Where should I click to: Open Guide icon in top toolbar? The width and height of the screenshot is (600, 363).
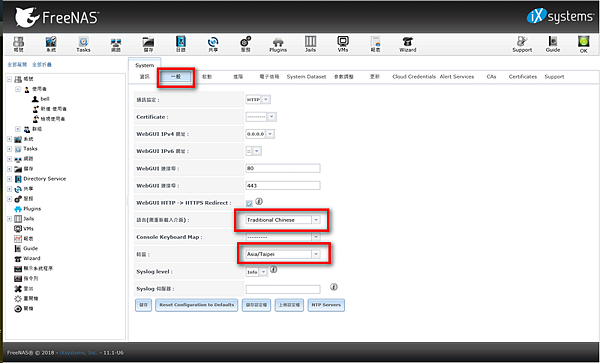[553, 44]
